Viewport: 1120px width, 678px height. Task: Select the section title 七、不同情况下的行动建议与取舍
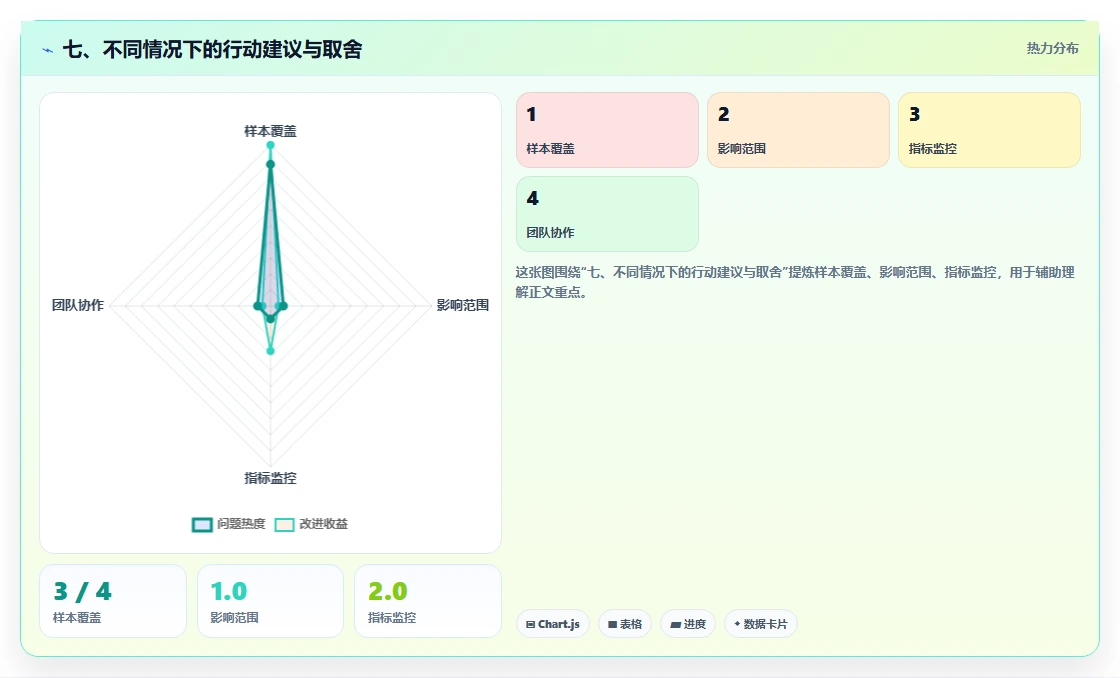(x=213, y=49)
